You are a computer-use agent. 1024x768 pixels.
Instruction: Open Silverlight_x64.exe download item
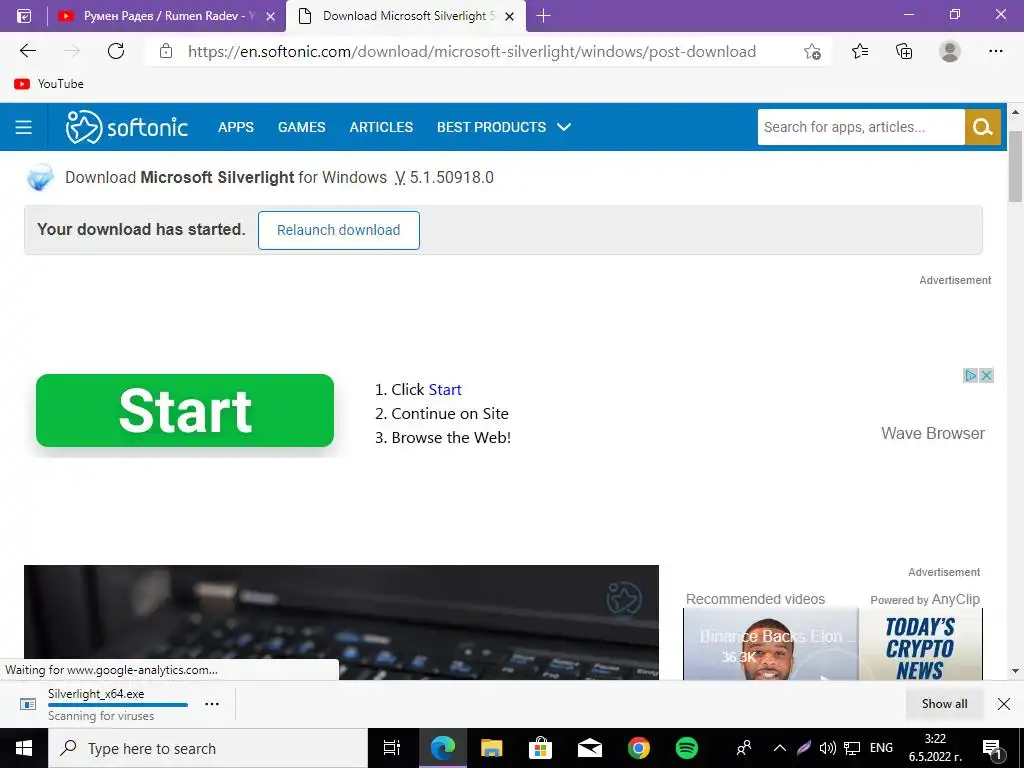coord(96,694)
